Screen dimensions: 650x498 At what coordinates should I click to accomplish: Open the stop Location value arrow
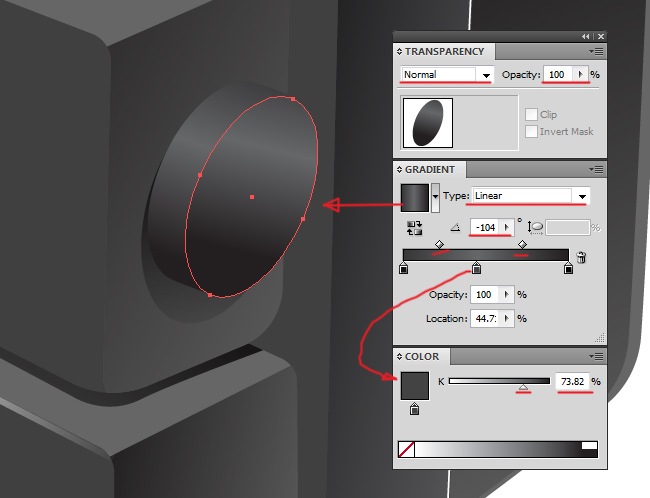coord(507,318)
